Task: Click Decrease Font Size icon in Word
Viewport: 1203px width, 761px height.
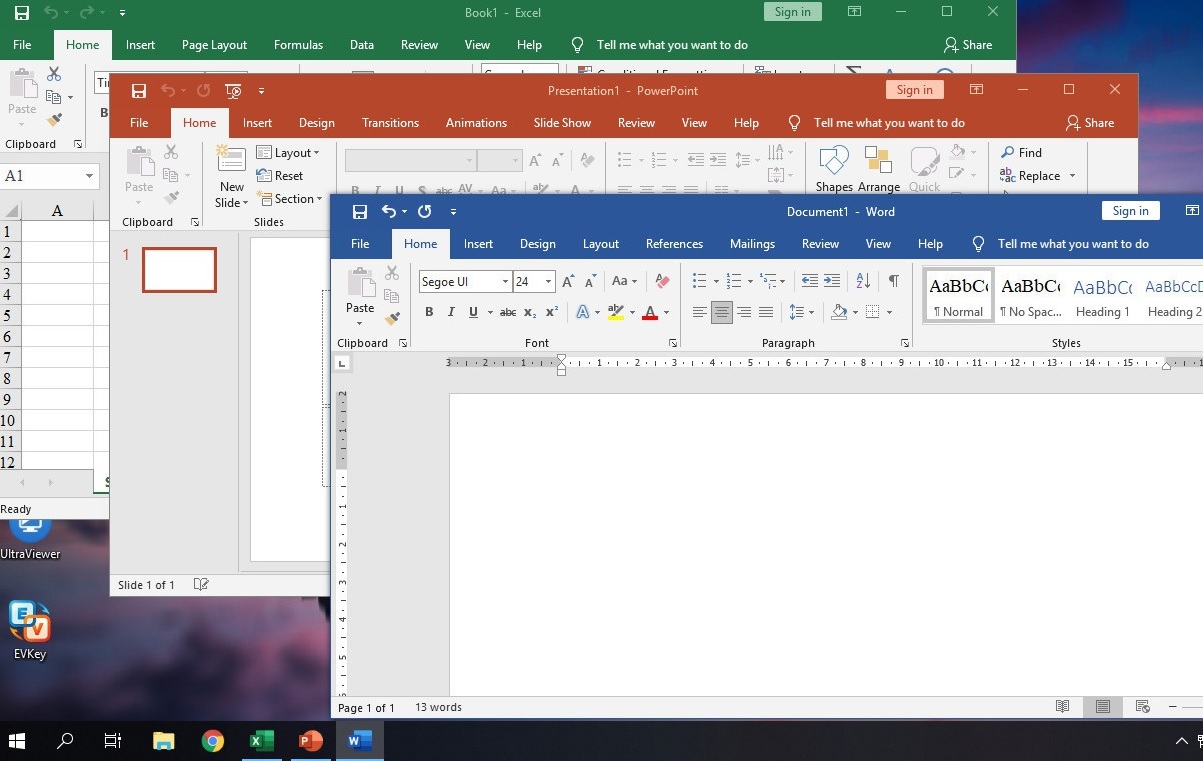Action: point(590,282)
